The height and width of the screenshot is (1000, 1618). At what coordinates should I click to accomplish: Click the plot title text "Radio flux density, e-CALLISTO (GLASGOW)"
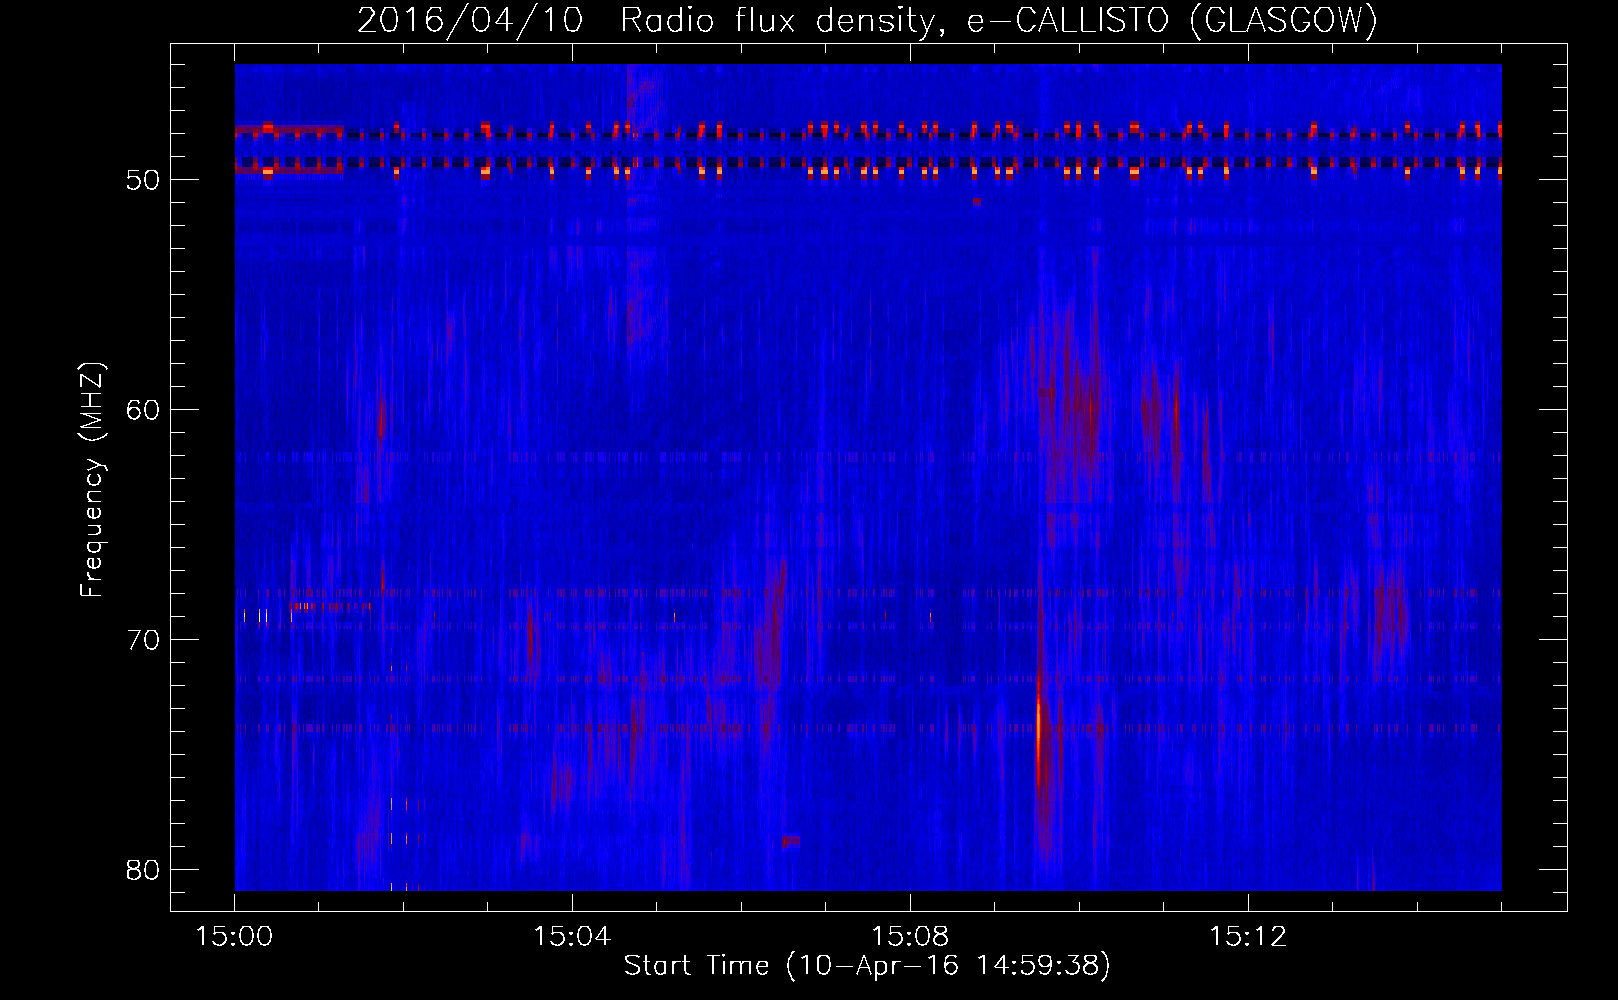[x=999, y=21]
